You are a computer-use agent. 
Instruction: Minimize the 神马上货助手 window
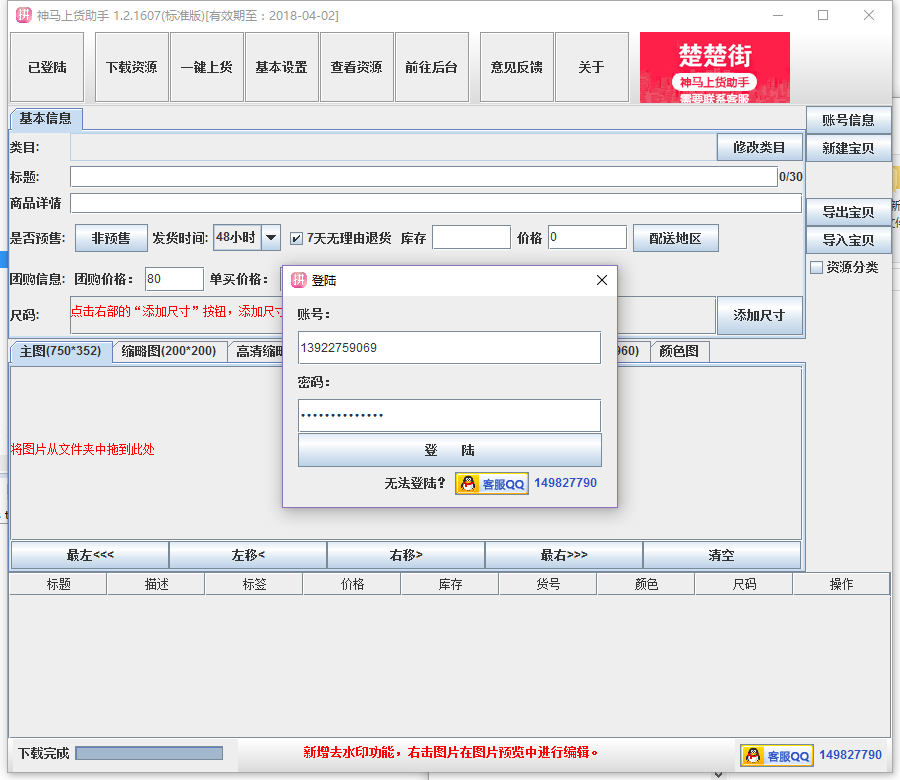coord(778,15)
